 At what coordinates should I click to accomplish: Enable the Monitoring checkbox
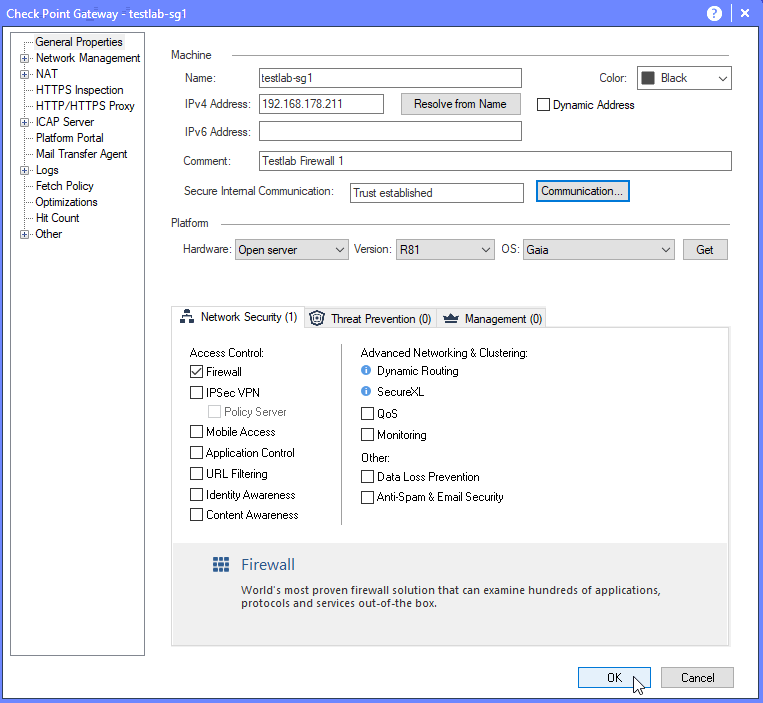367,434
